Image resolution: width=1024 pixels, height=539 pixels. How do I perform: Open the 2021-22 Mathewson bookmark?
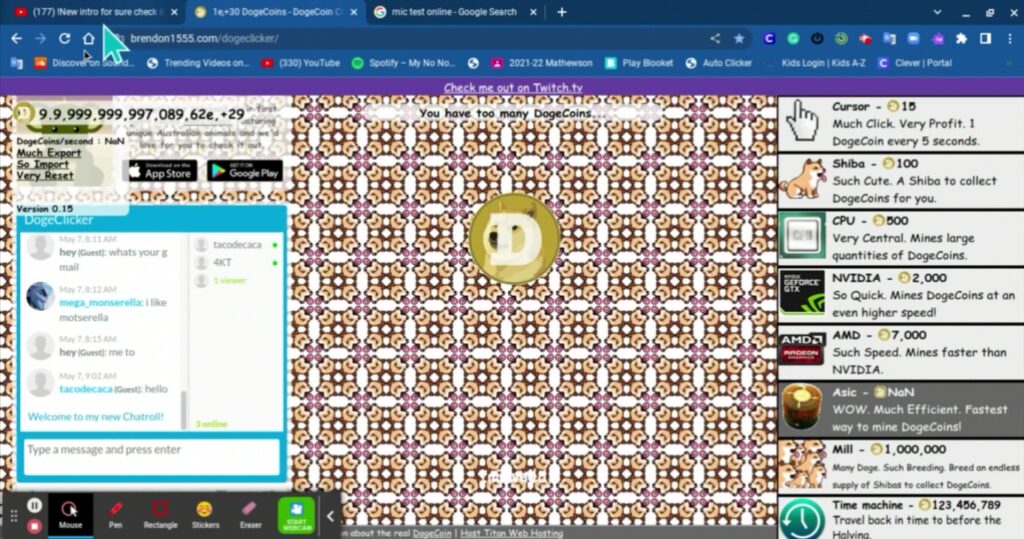[542, 63]
